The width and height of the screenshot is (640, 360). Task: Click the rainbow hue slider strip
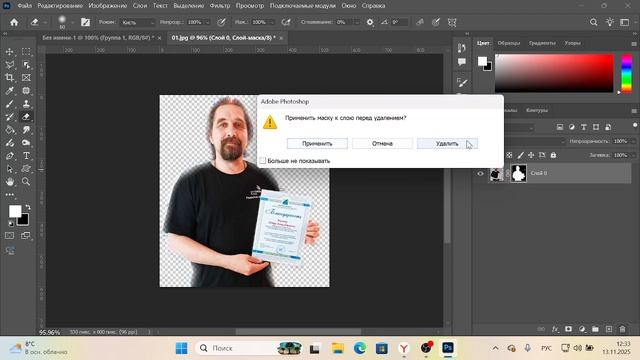(627, 73)
